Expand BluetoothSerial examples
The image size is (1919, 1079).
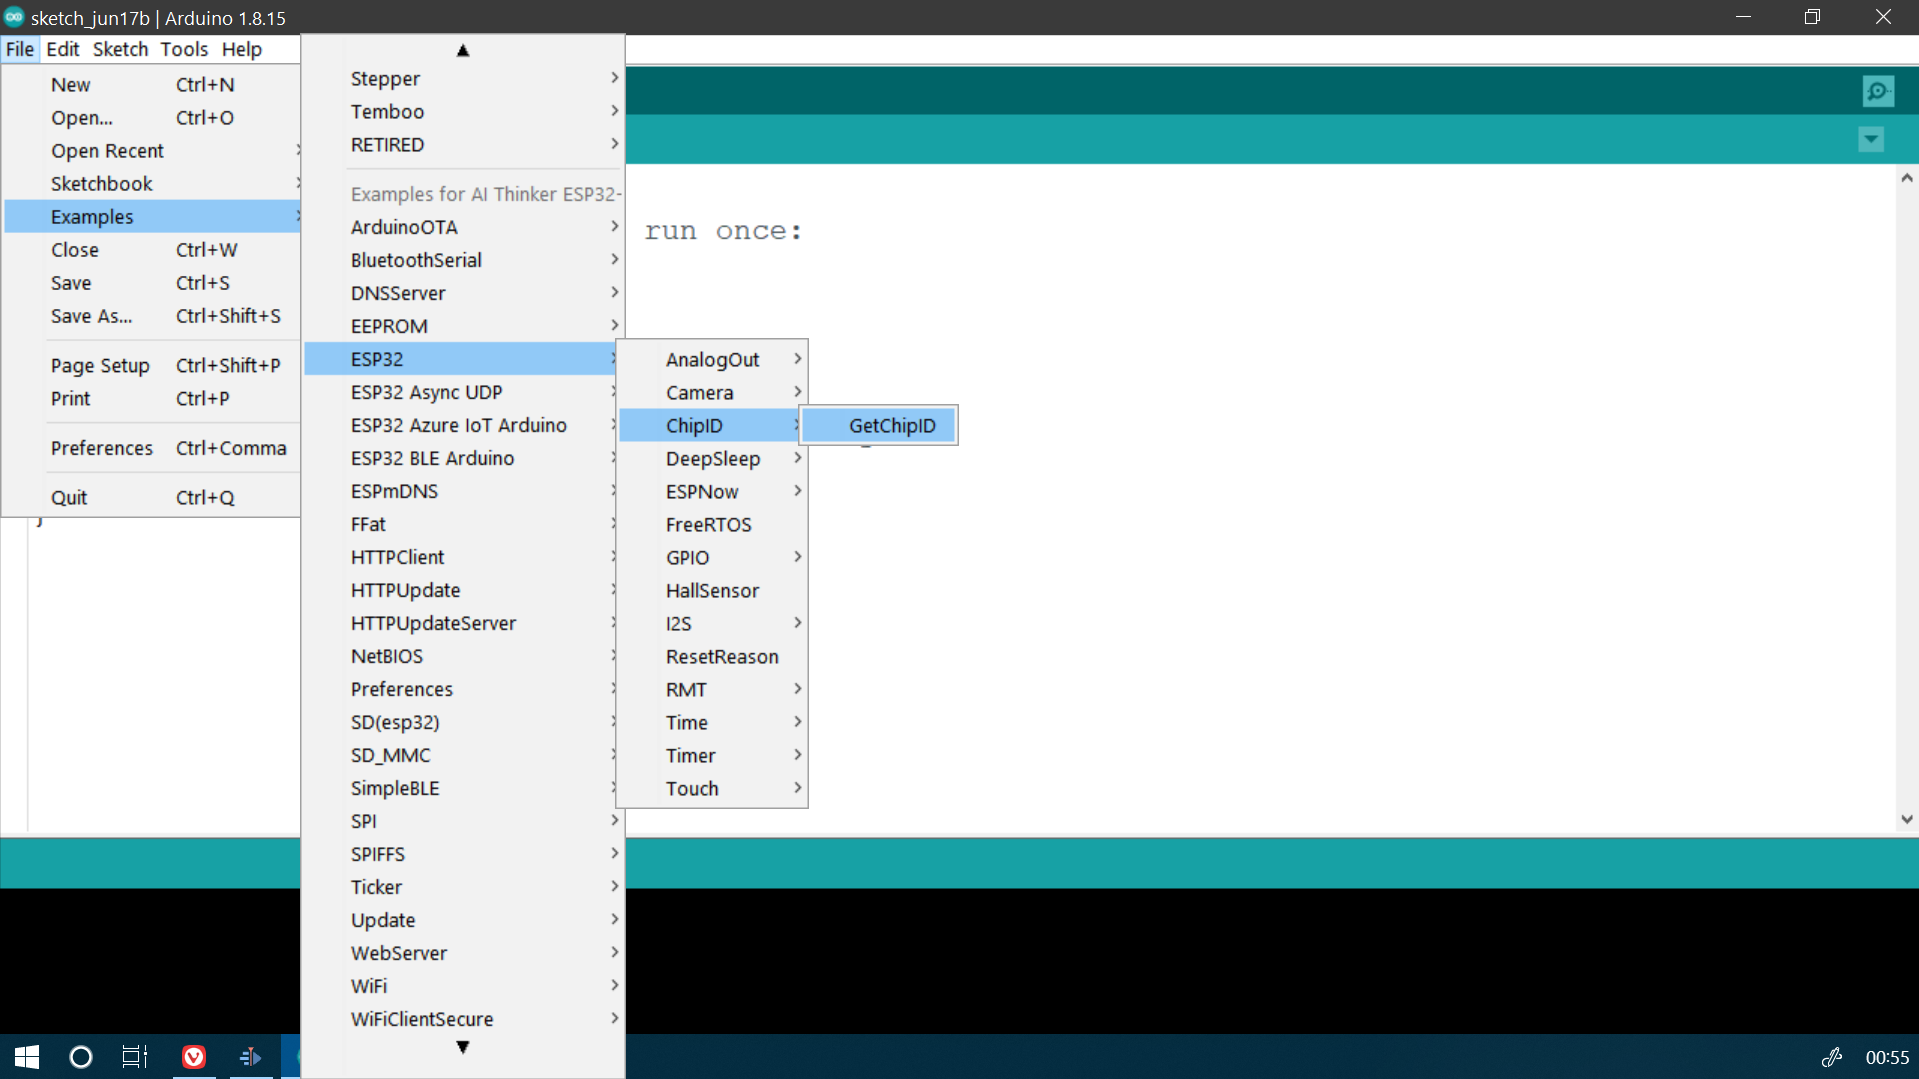pyautogui.click(x=463, y=260)
